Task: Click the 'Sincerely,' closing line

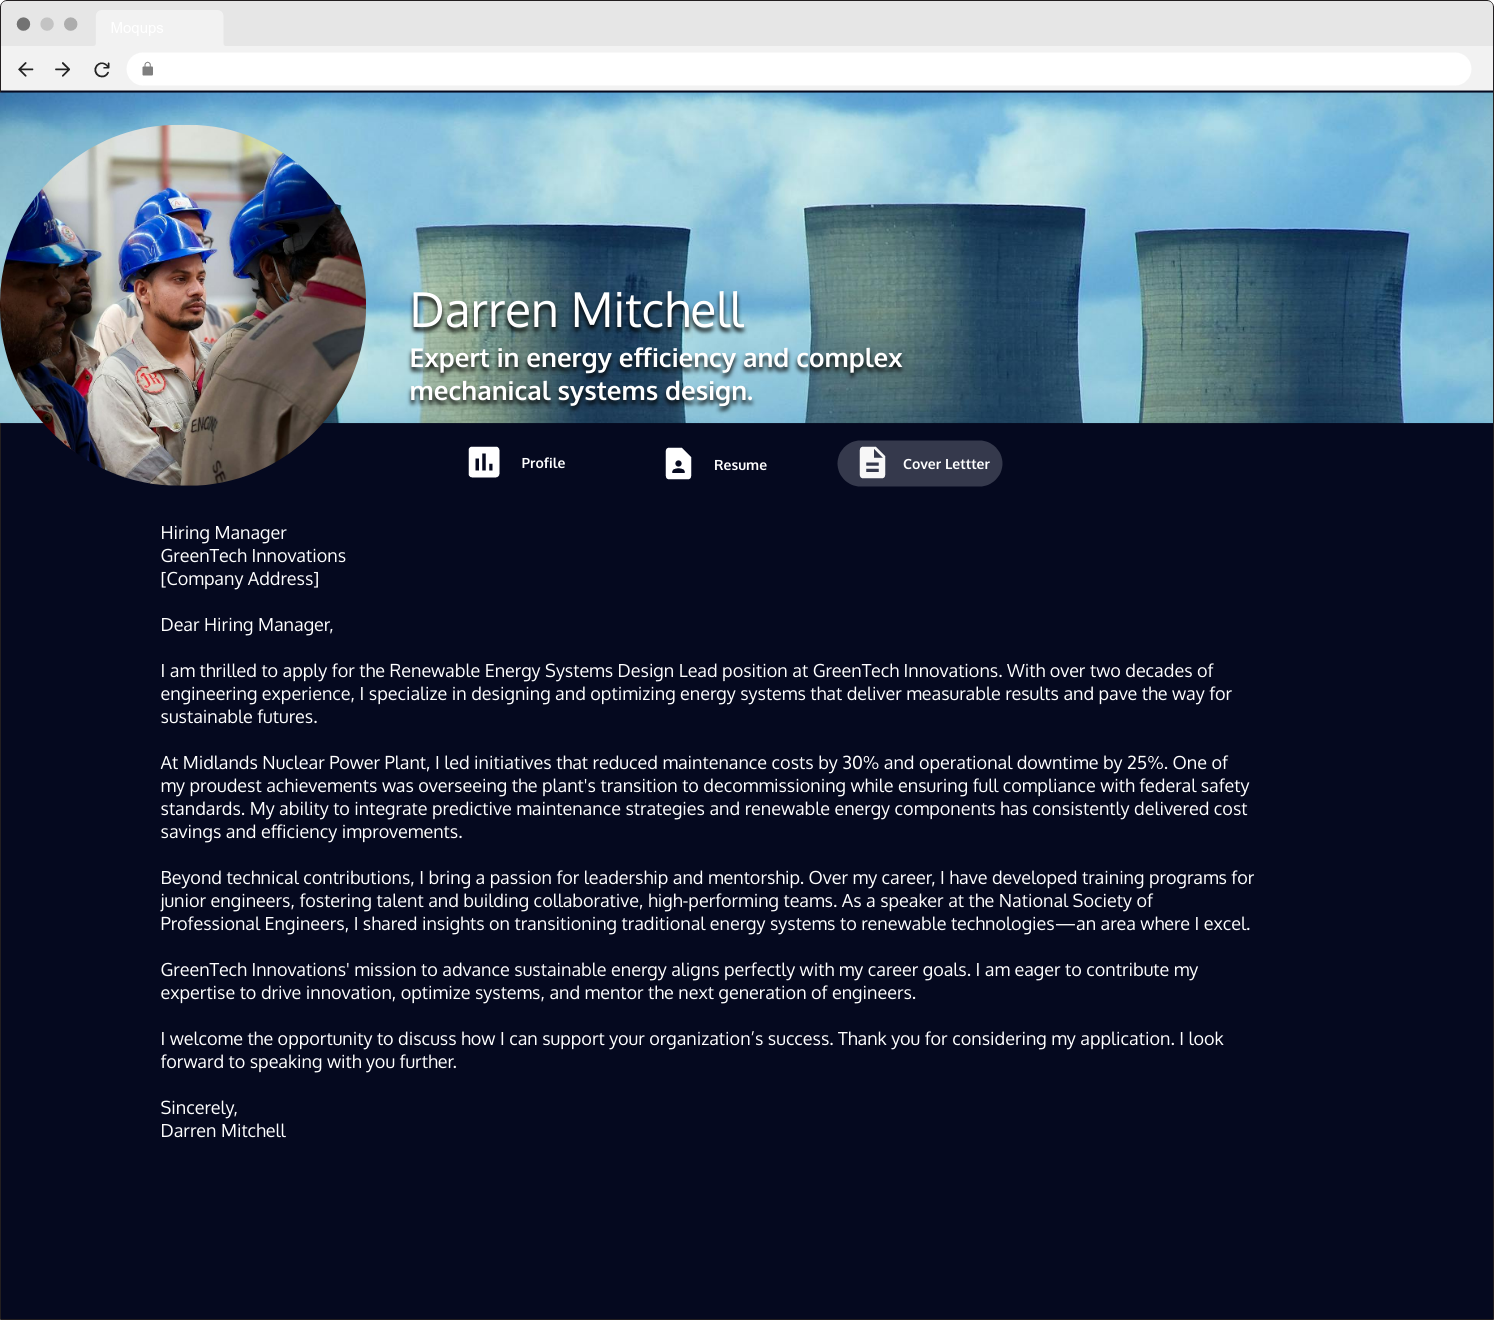Action: [x=199, y=1108]
